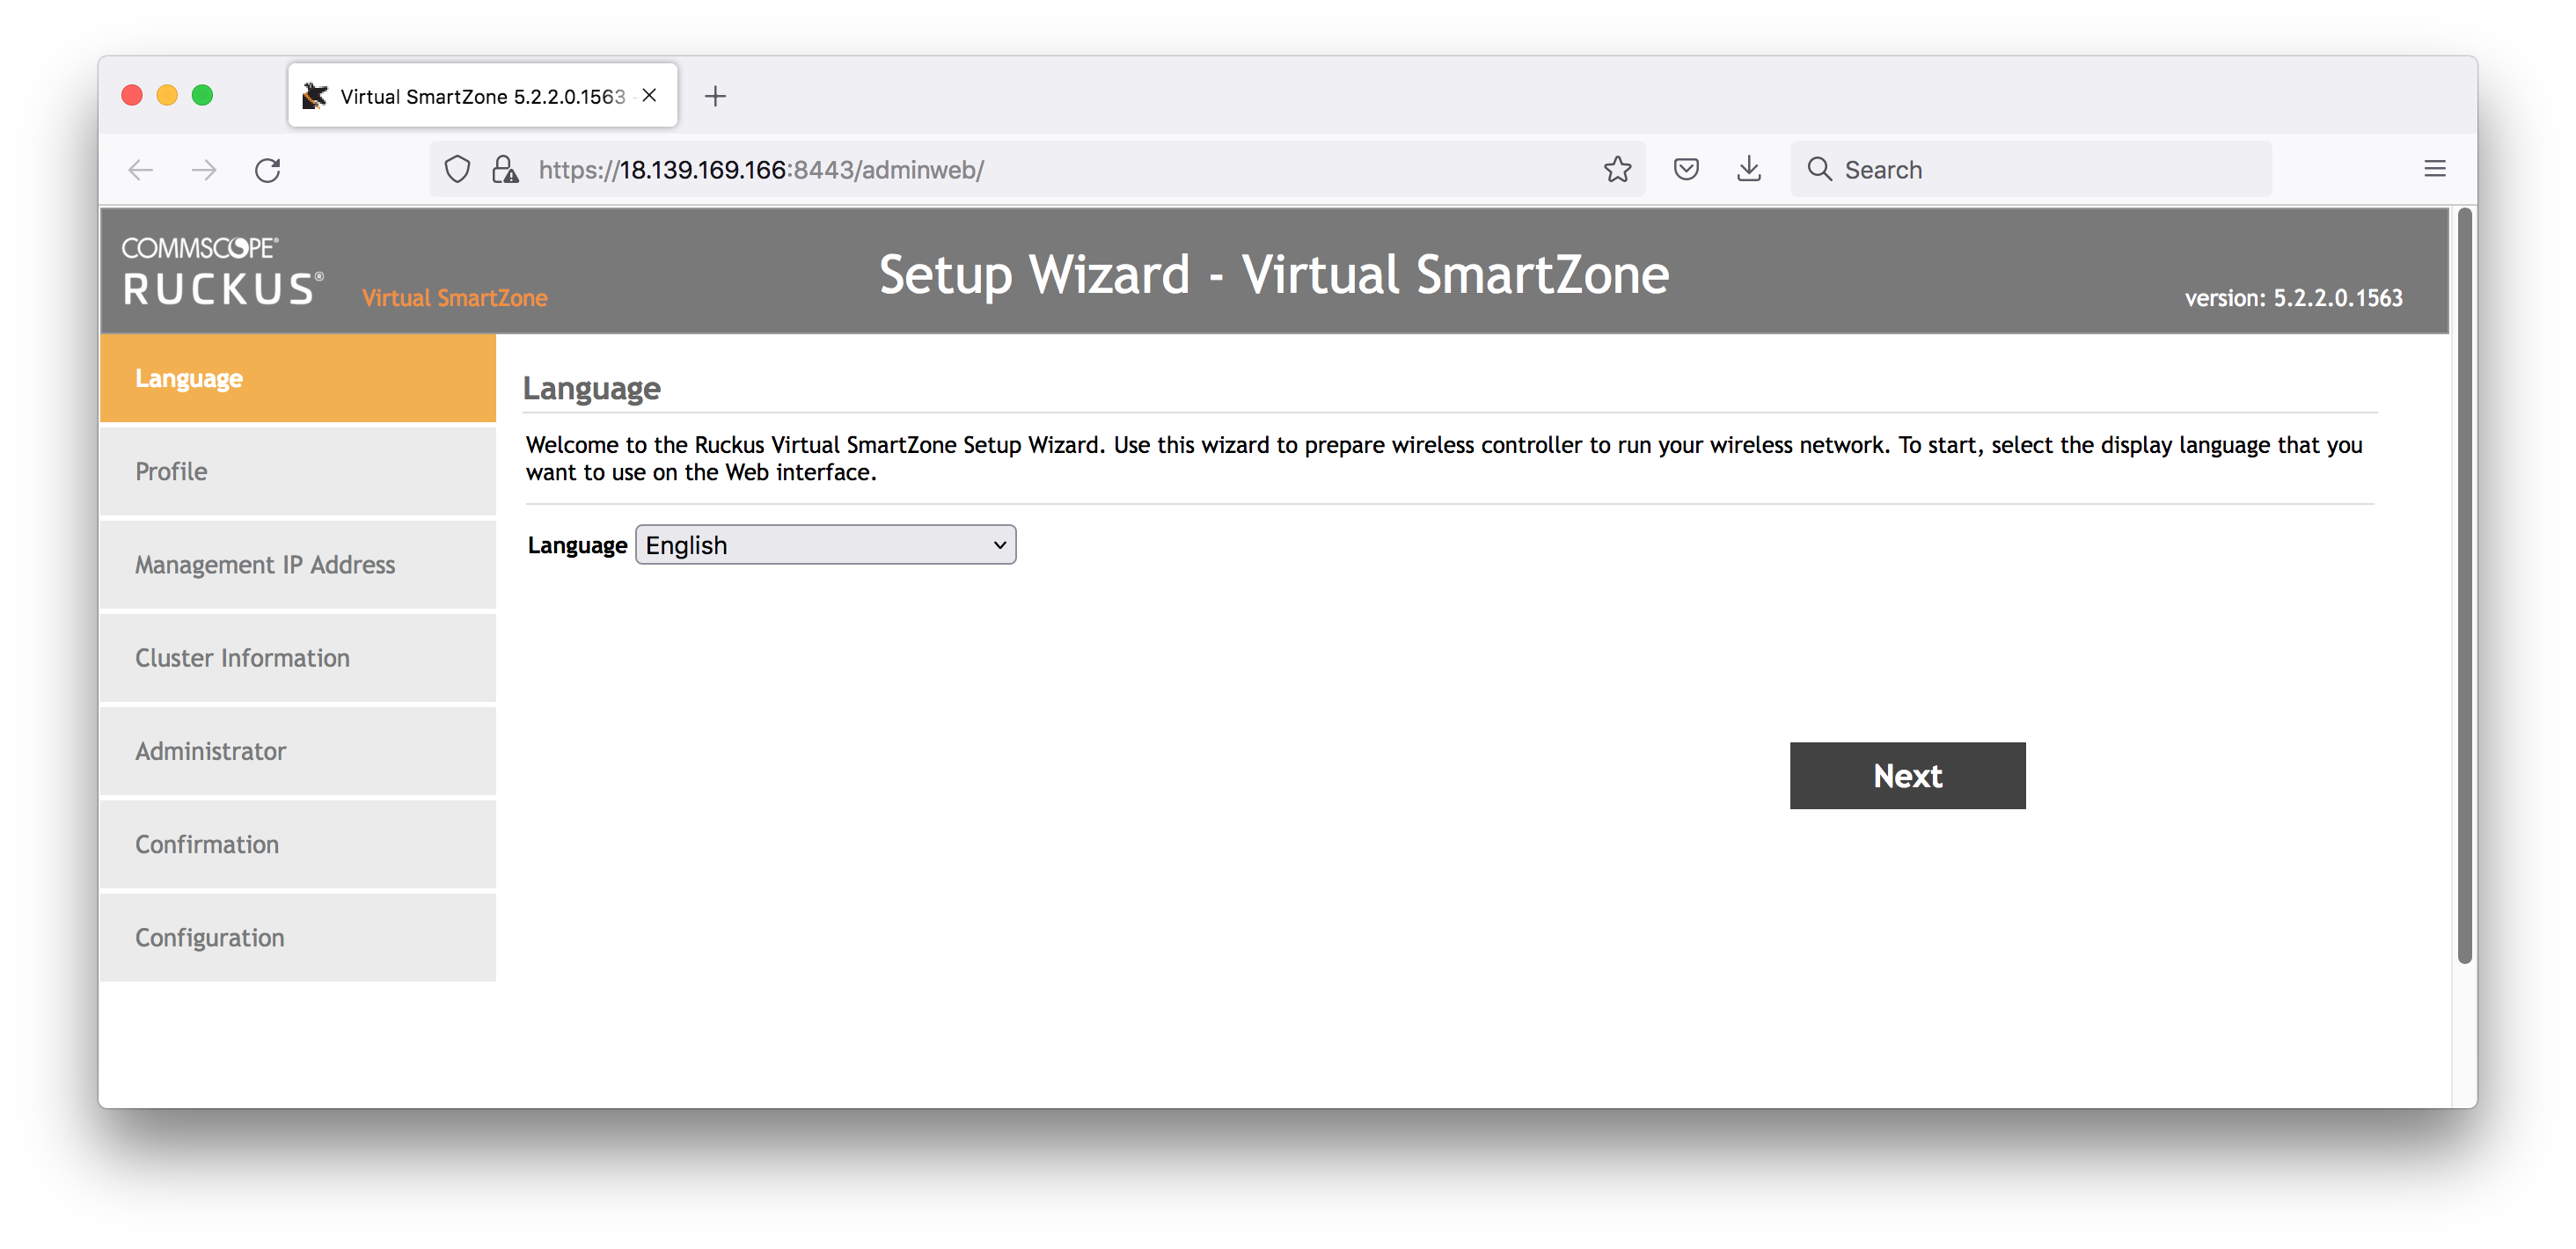Viewport: 2576px width, 1249px height.
Task: Click the browser back navigation arrow
Action: click(142, 169)
